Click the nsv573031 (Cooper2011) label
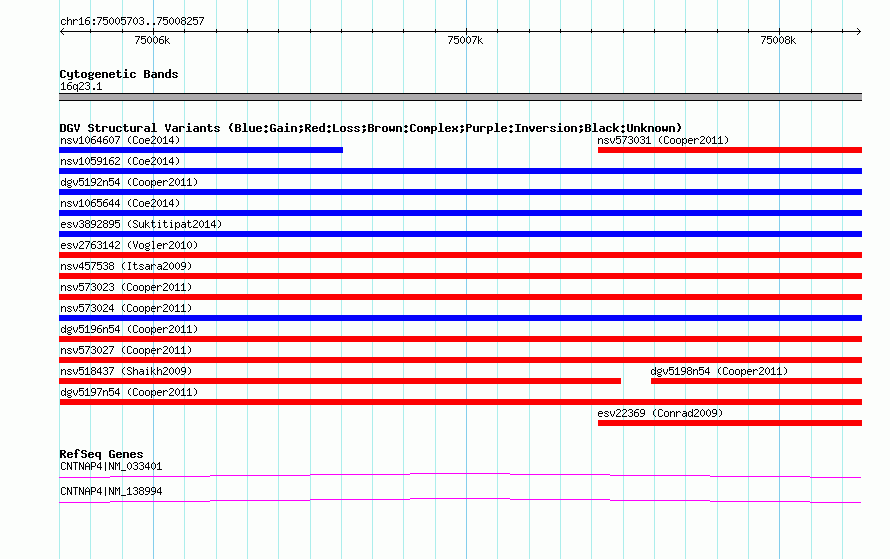 663,140
